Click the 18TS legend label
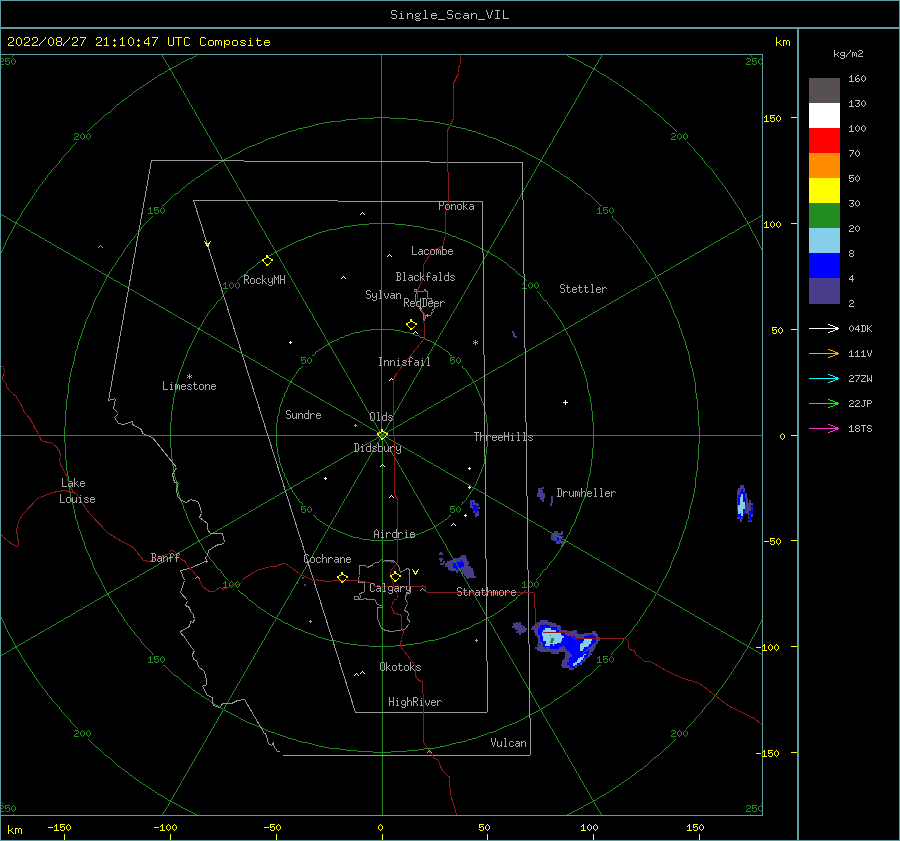This screenshot has width=900, height=841. [860, 429]
